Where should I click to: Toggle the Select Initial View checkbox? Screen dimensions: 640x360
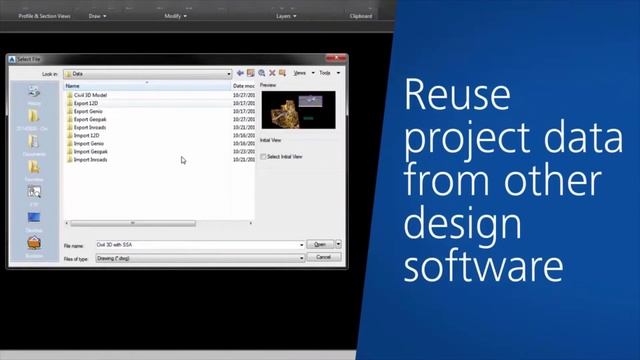(263, 157)
